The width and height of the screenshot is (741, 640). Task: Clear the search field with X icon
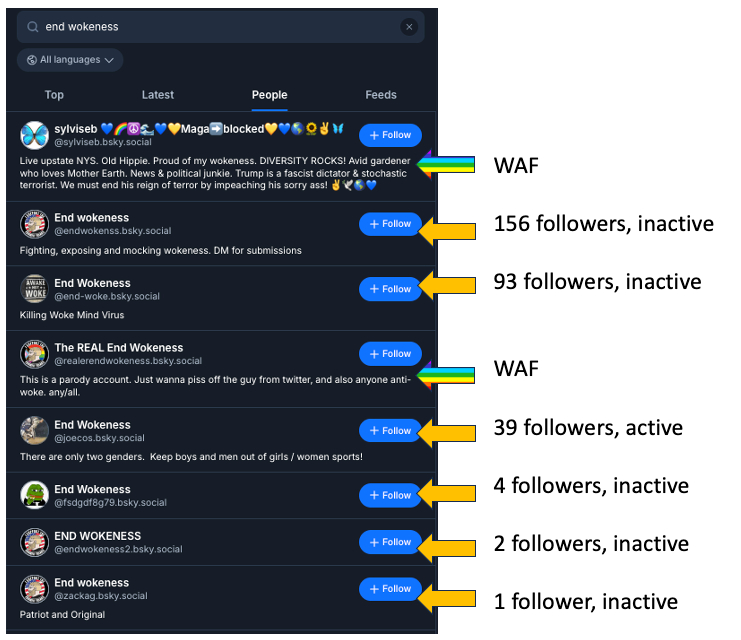point(408,28)
